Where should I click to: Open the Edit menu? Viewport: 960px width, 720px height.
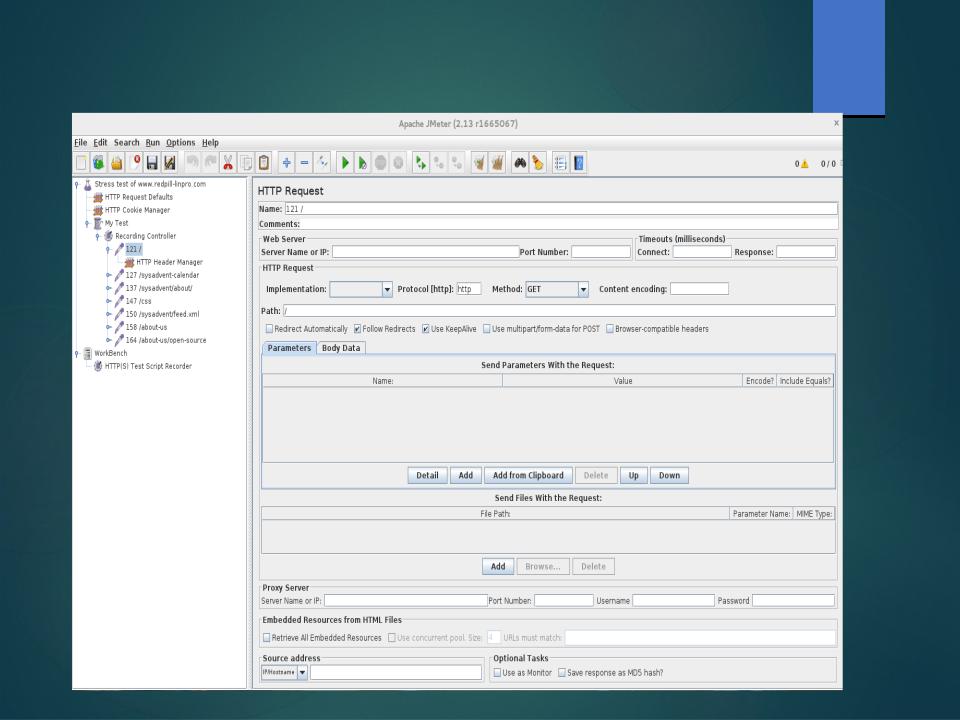click(100, 143)
